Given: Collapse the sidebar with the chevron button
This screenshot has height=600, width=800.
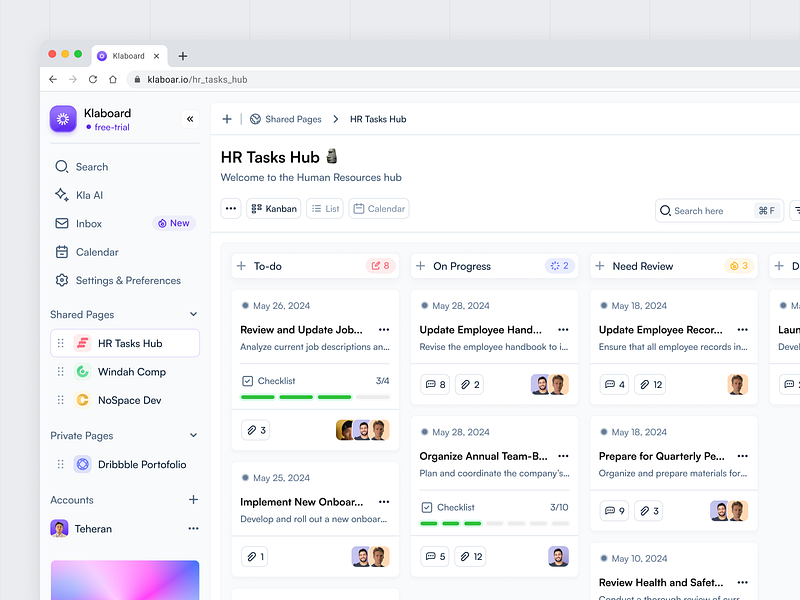Looking at the screenshot, I should 189,119.
